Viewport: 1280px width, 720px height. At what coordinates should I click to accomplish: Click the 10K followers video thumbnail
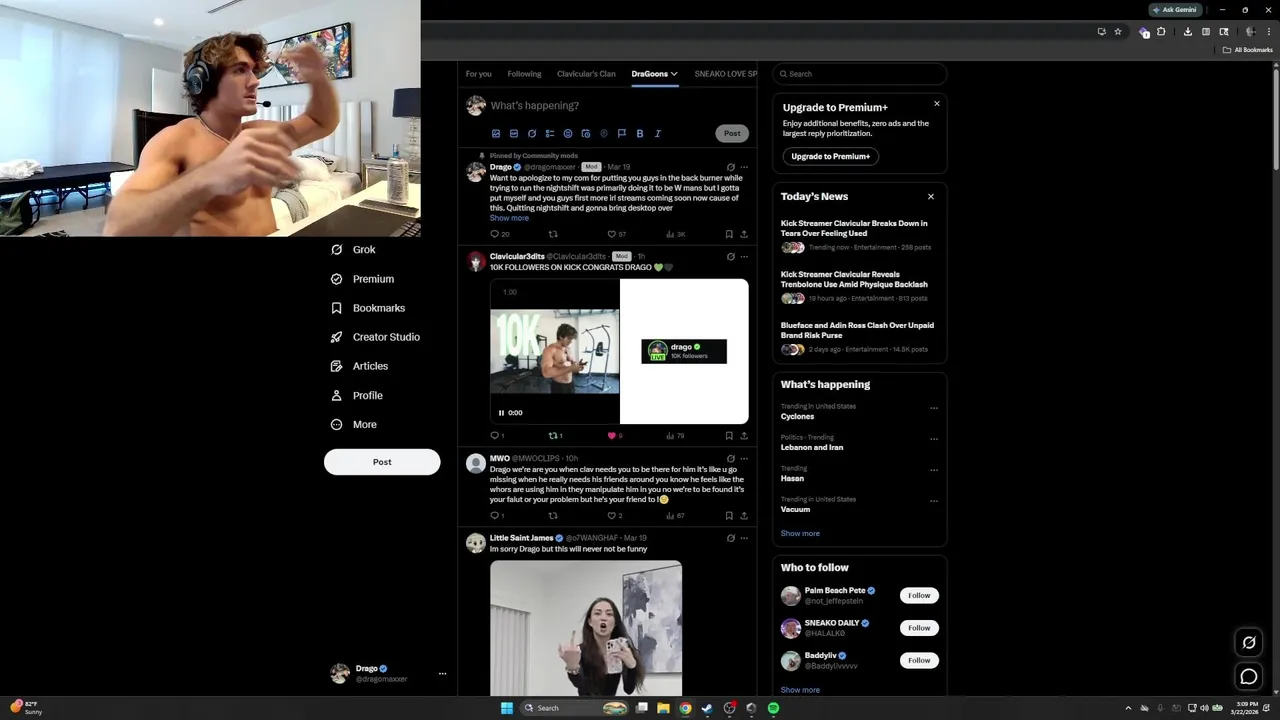pyautogui.click(x=555, y=352)
